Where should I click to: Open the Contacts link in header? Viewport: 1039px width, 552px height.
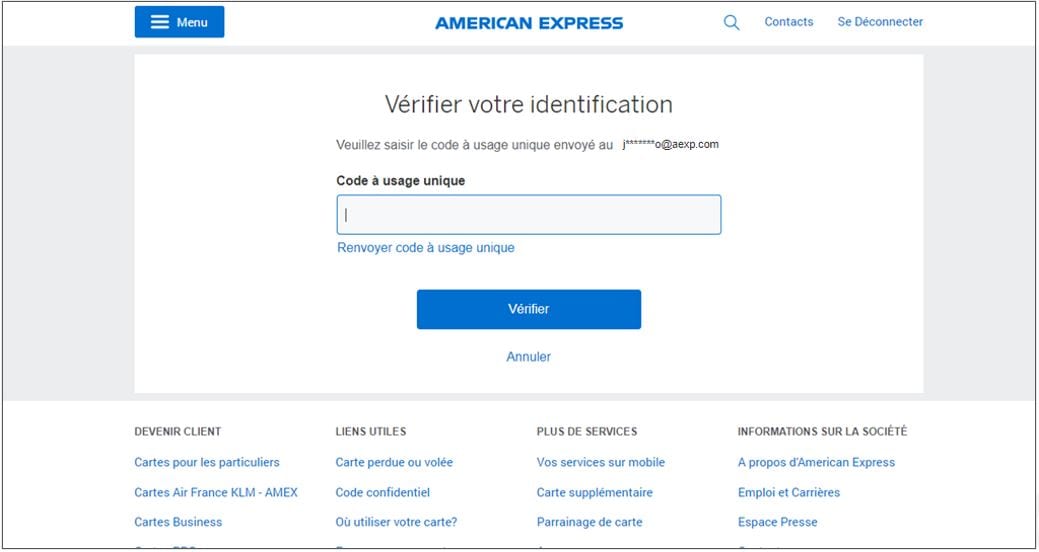788,22
